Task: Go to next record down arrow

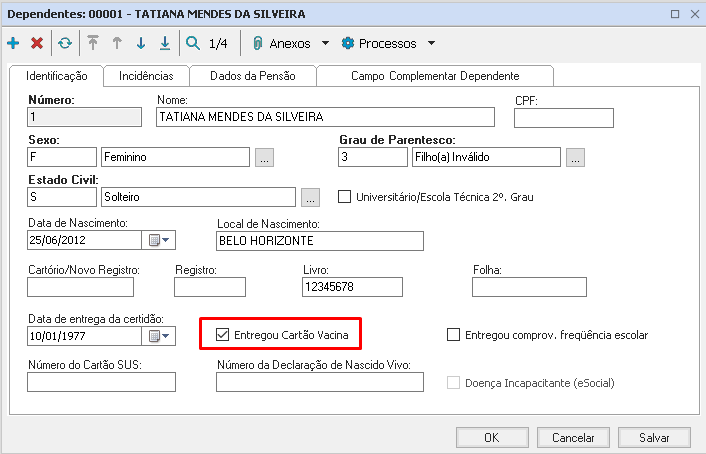Action: click(x=141, y=43)
